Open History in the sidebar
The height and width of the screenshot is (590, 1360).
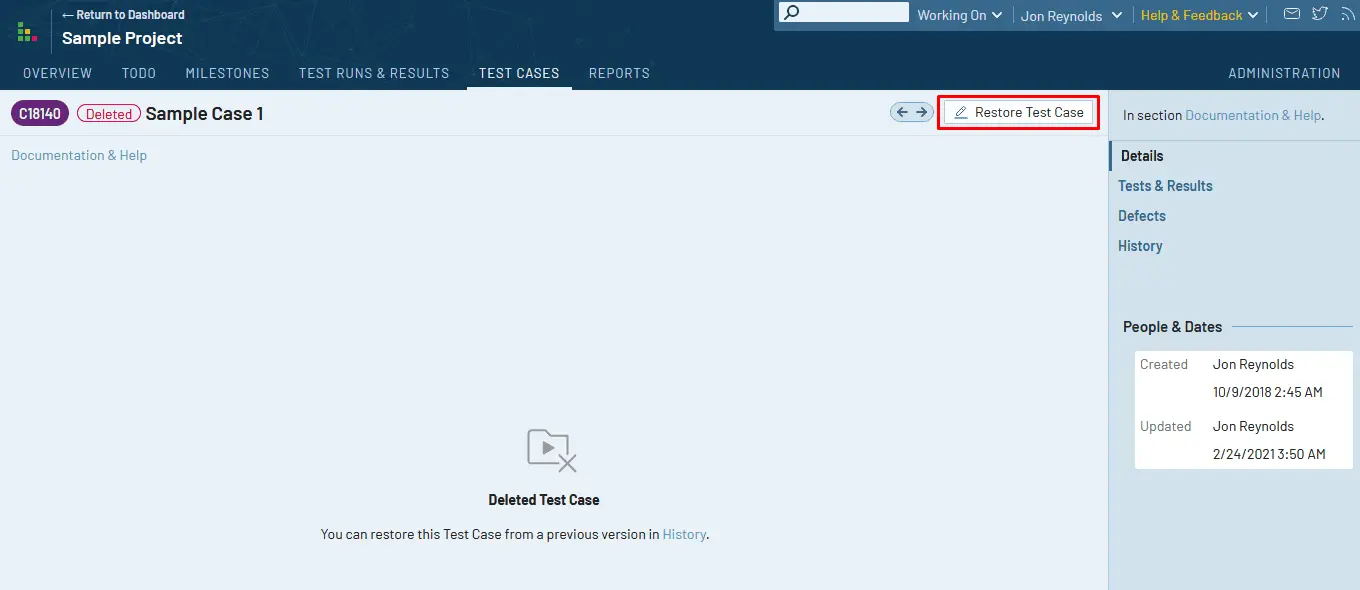point(1140,246)
